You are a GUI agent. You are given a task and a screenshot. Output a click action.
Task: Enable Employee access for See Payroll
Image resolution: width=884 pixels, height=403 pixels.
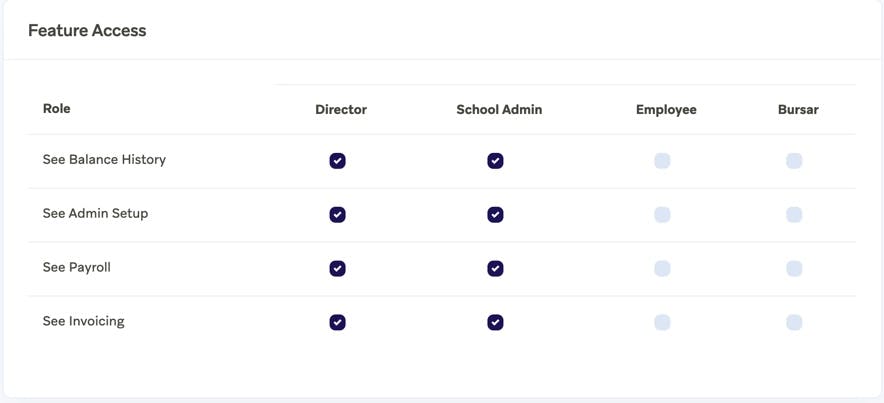[x=662, y=269]
